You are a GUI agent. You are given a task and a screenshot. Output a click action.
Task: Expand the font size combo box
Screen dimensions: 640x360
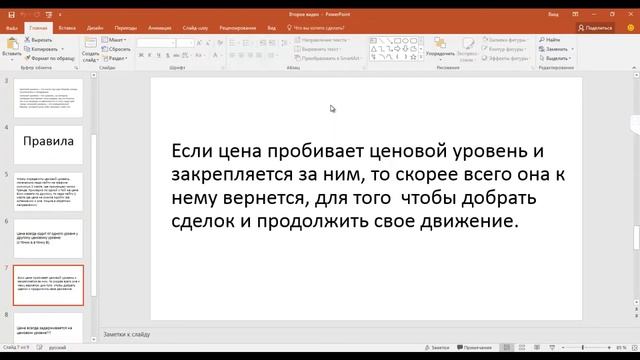(191, 43)
